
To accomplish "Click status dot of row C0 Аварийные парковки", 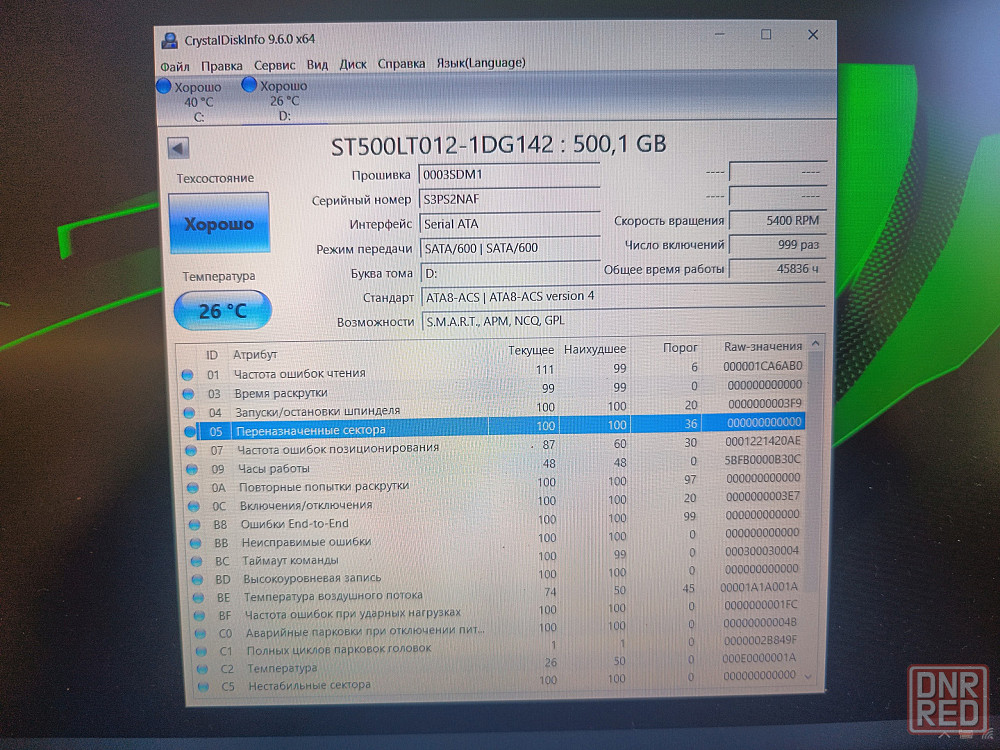I will [200, 633].
